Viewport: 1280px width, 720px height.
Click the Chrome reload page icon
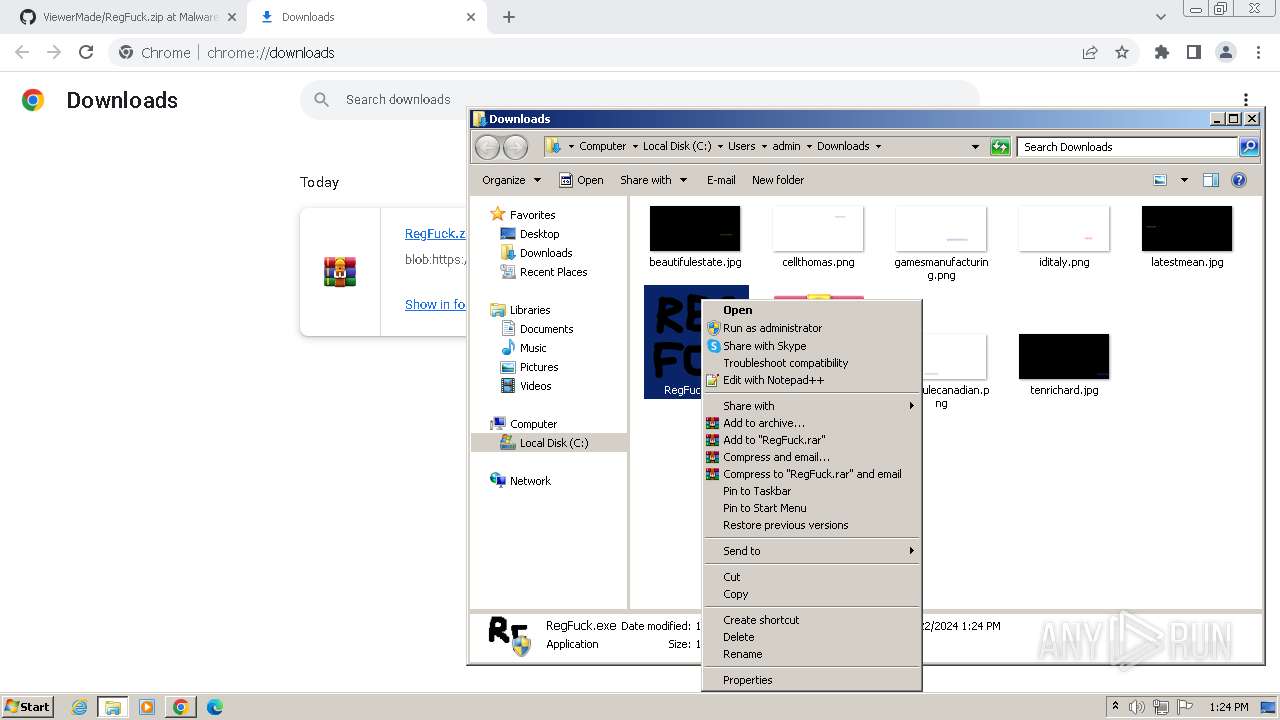click(86, 53)
